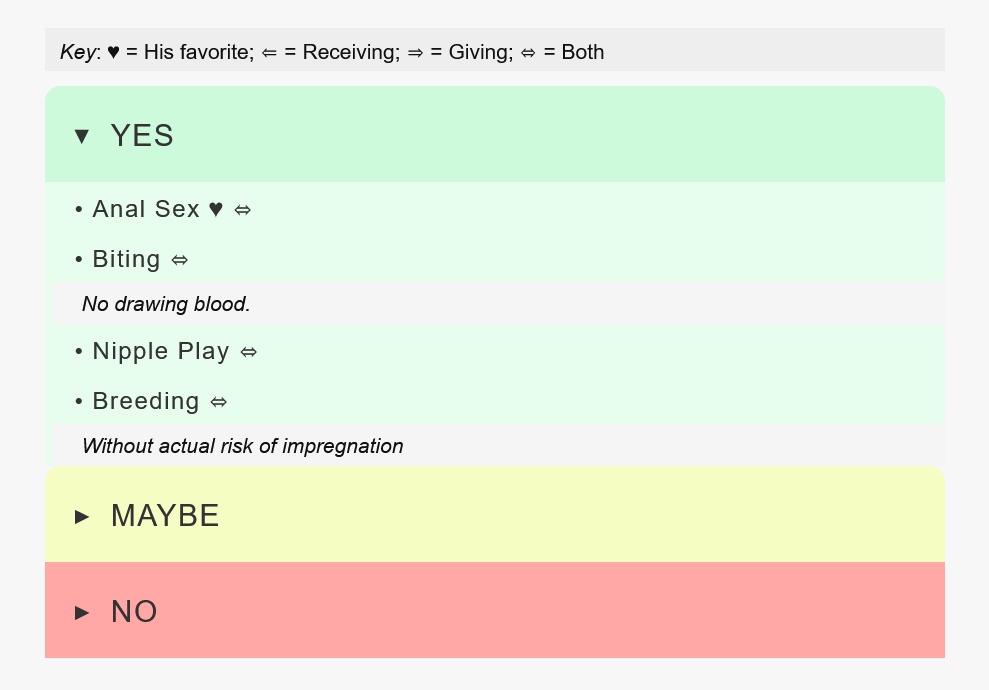Click the double arrow beside Nipple Play
This screenshot has width=989, height=690.
click(x=249, y=352)
